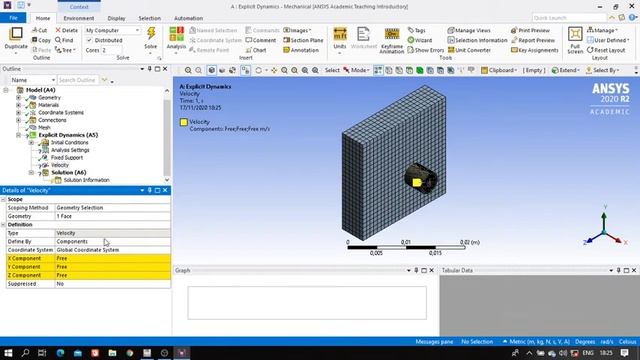Screen dimensions: 640x360
Task: Switch to the Selection tab
Action: coord(149,18)
